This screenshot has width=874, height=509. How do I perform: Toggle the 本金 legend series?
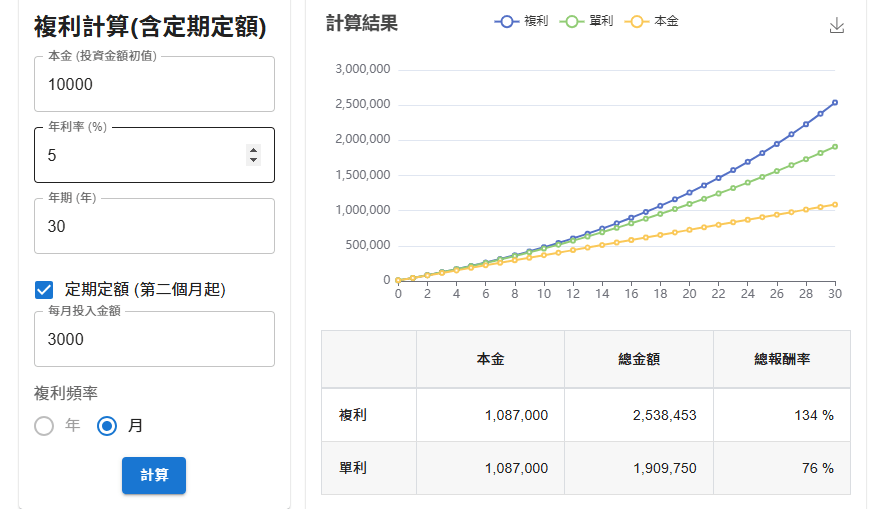(x=652, y=21)
